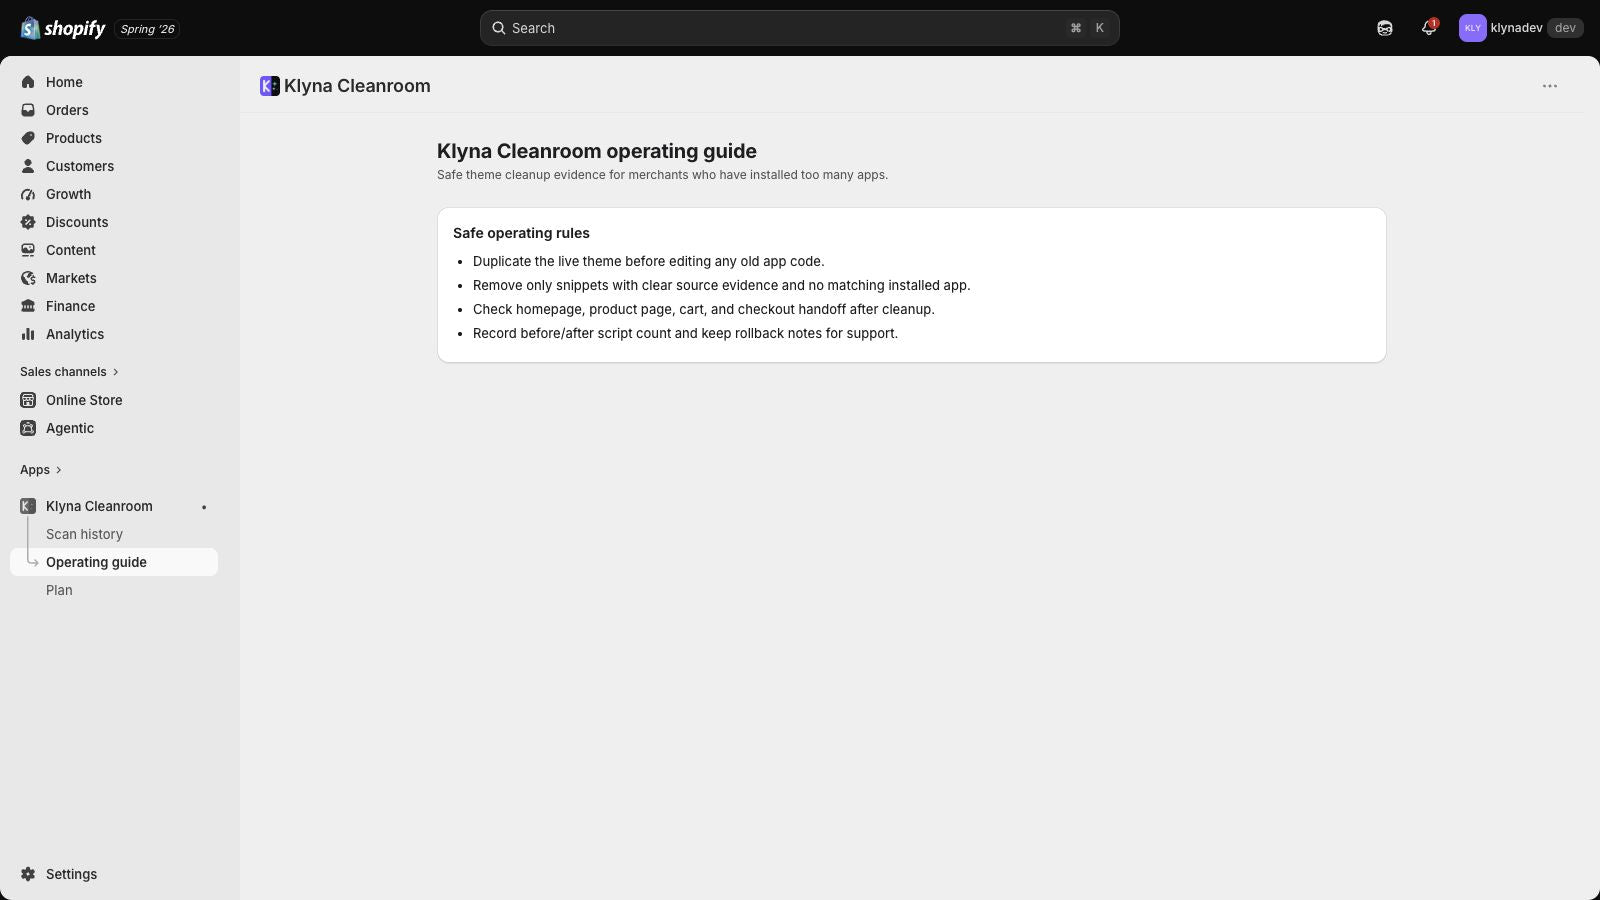Viewport: 1600px width, 900px height.
Task: Click the Customers person icon
Action: coord(28,166)
